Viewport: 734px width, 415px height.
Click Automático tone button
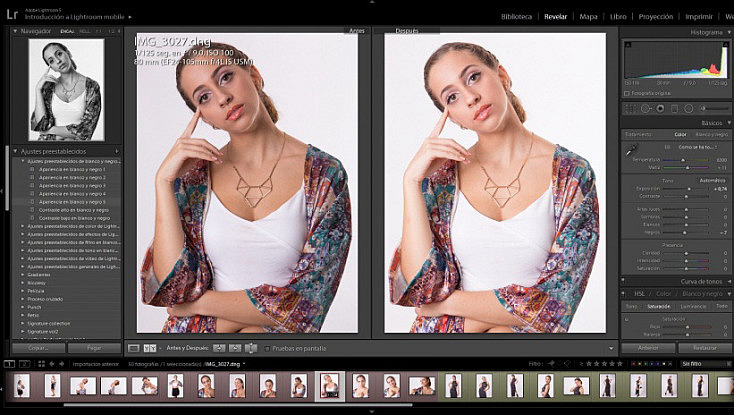pos(712,181)
